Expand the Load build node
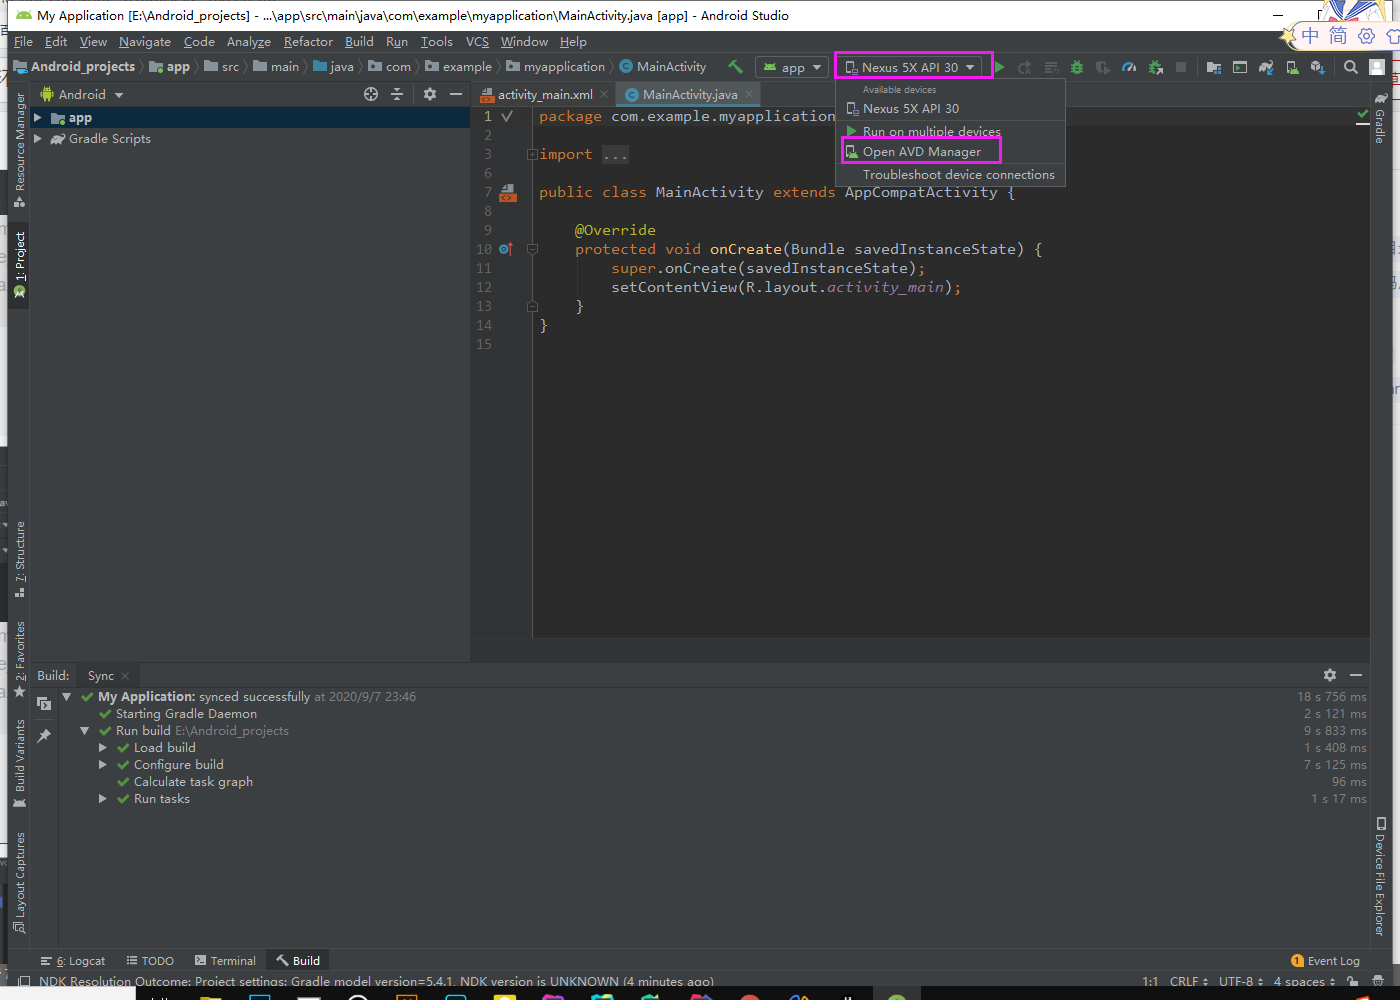Image resolution: width=1400 pixels, height=1000 pixels. (x=102, y=748)
